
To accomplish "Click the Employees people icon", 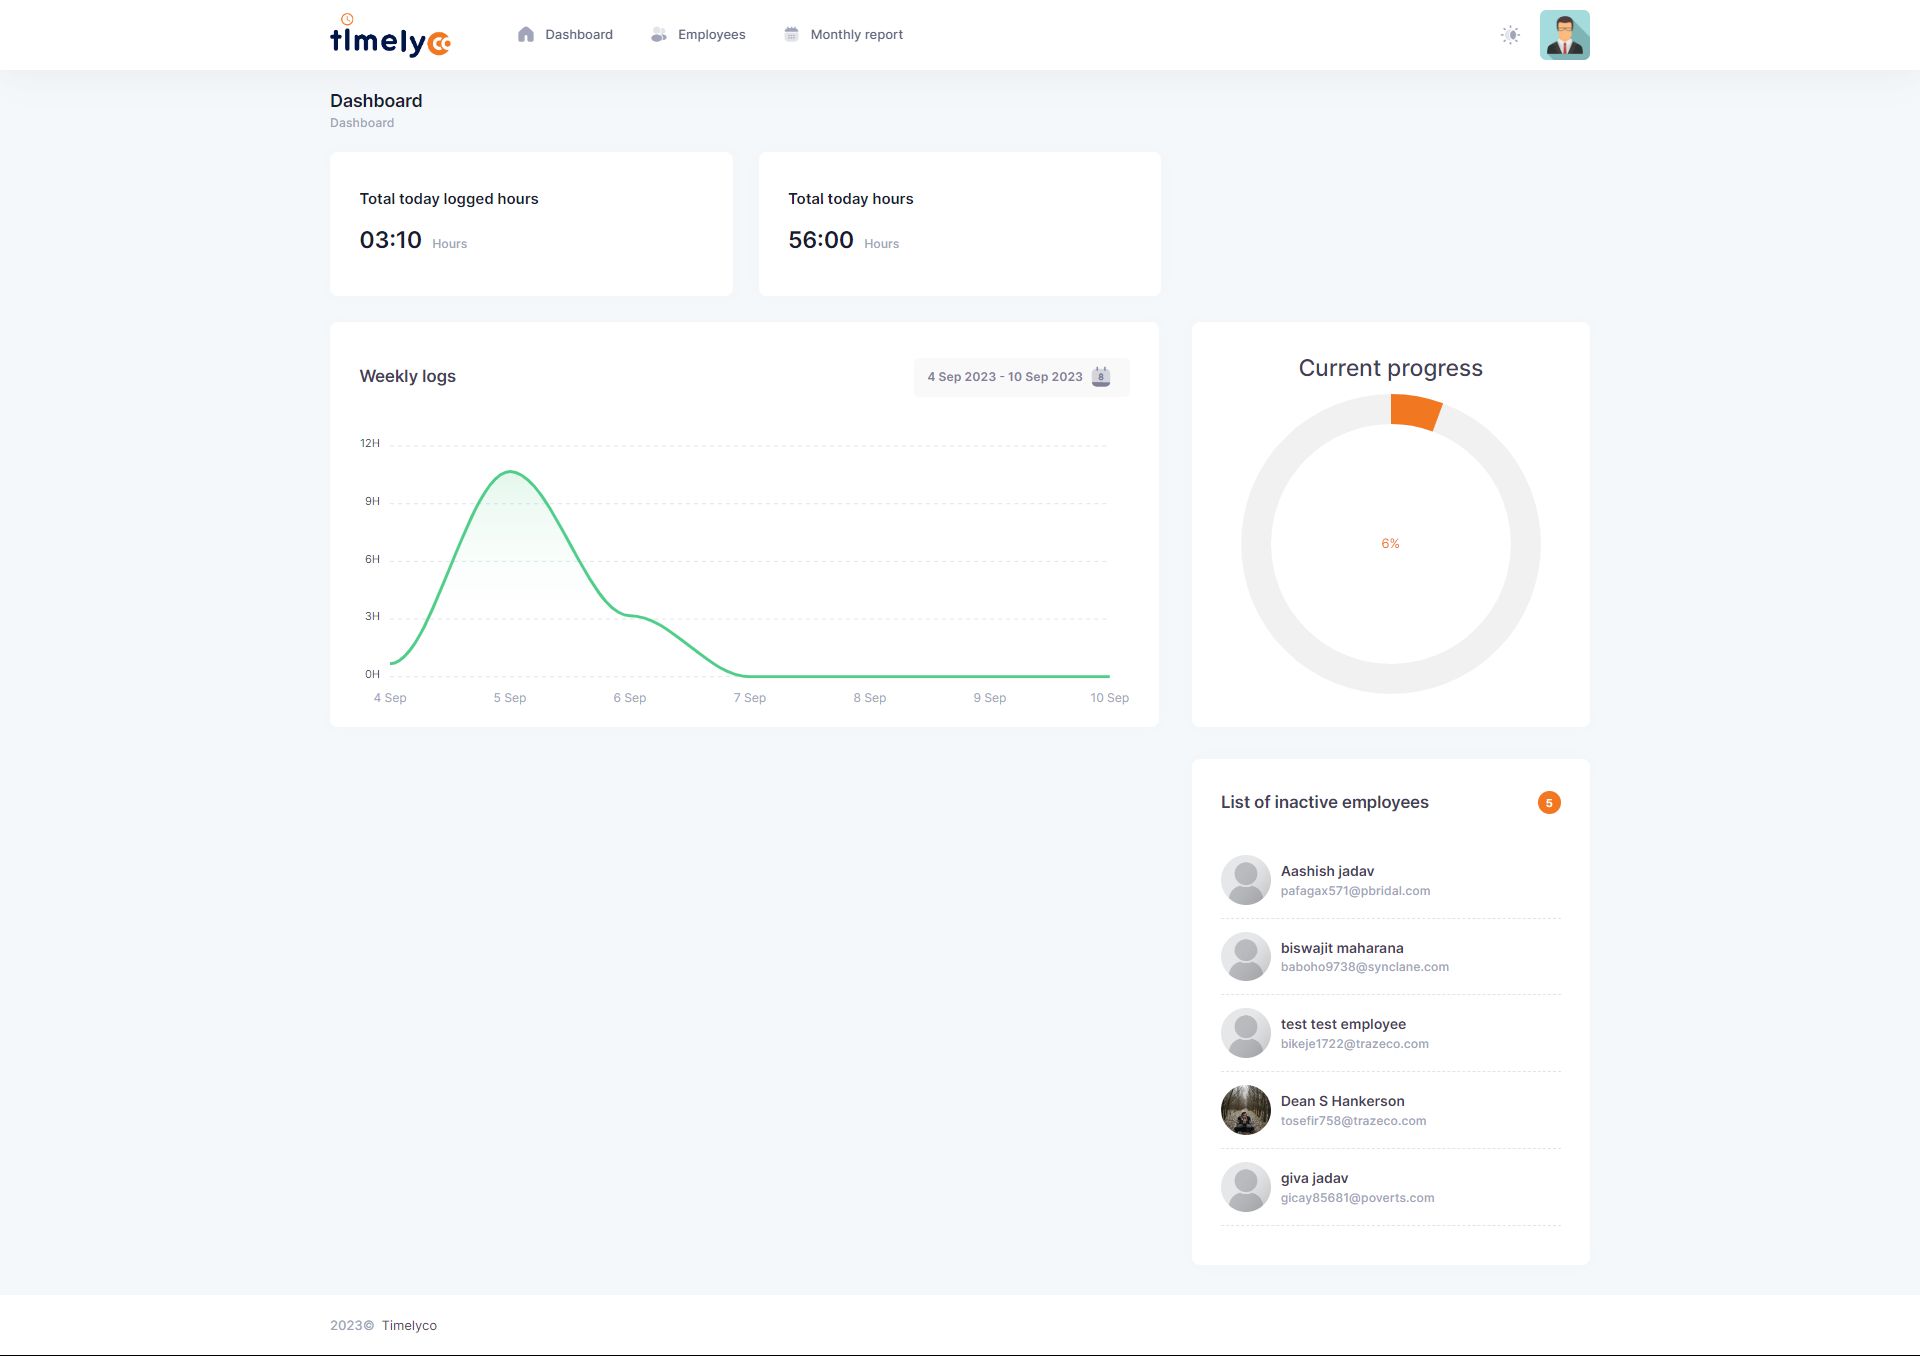I will point(658,34).
